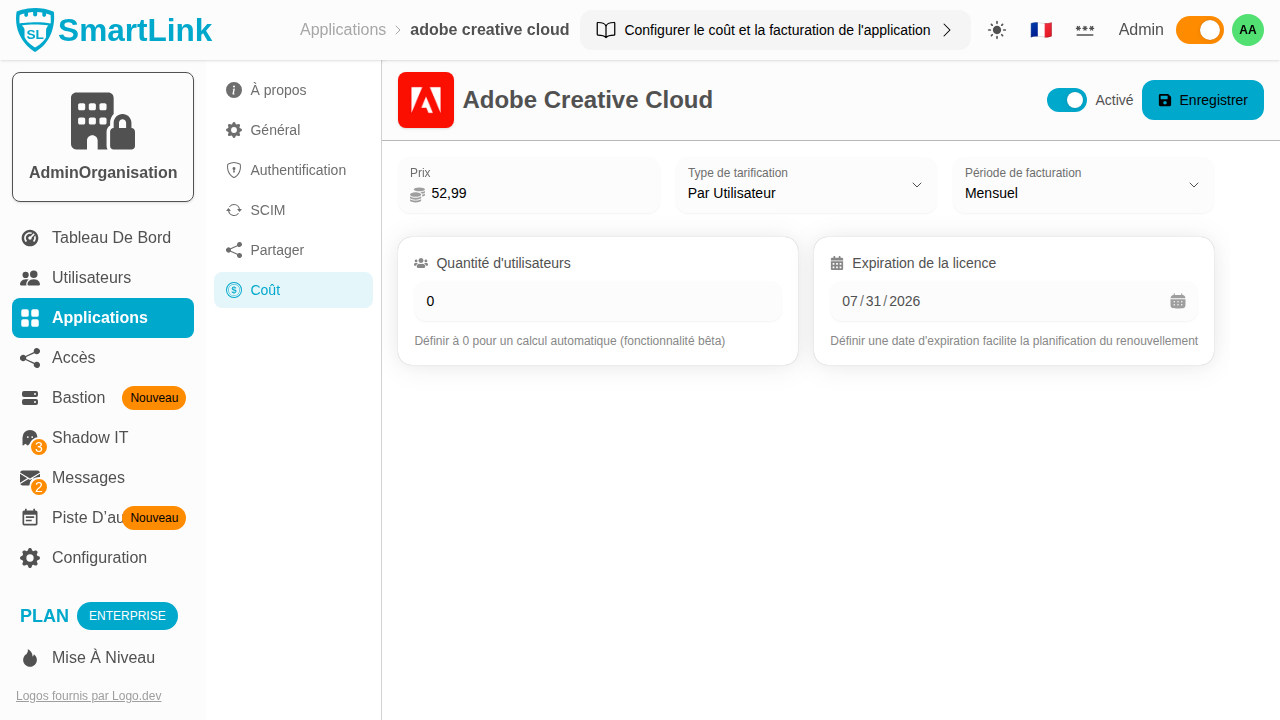Toggle the application Activé switch
Screen dimensions: 1280x720
(1066, 100)
